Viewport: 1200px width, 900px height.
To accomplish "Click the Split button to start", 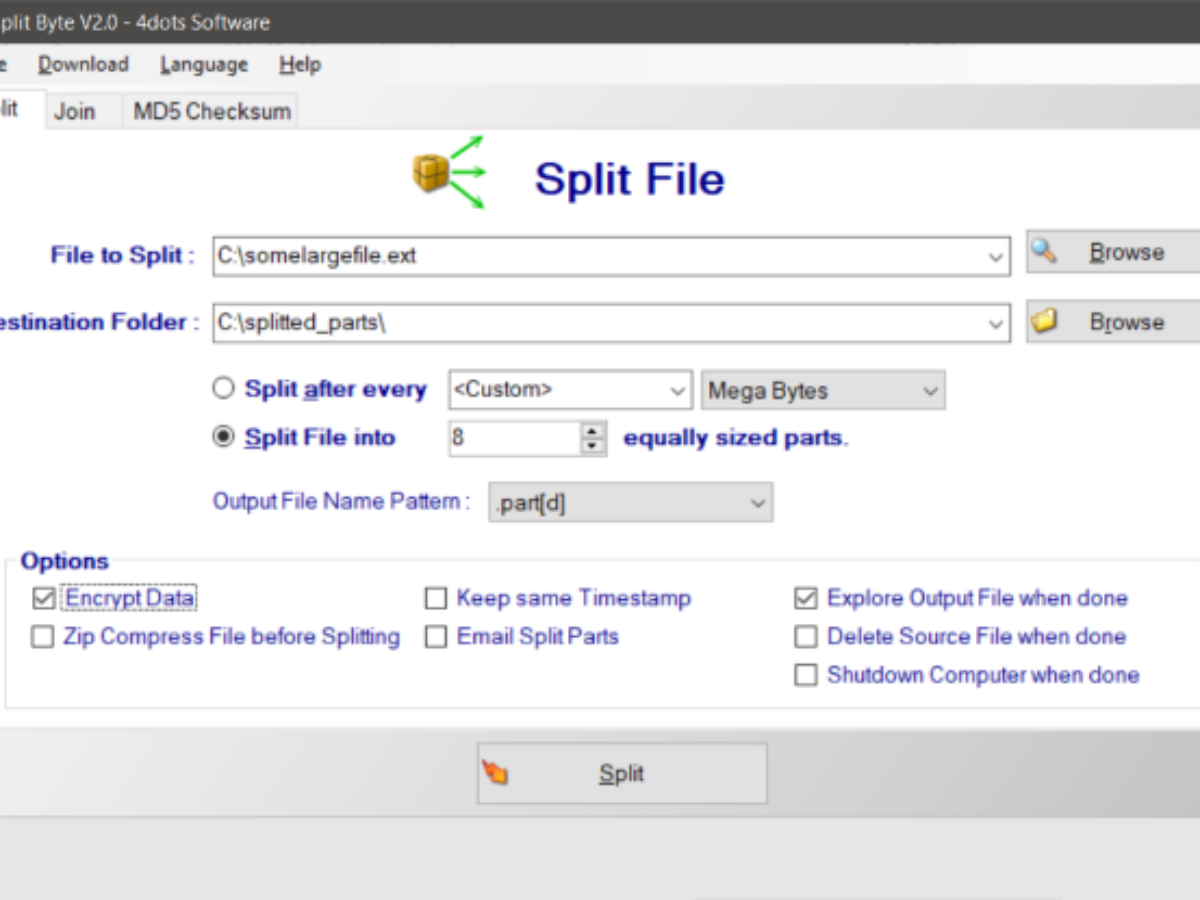I will point(622,773).
